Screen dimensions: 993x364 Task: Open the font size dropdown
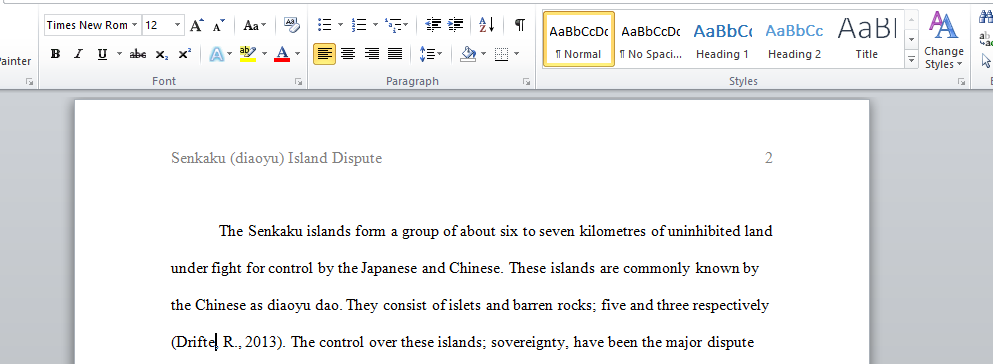tap(177, 25)
